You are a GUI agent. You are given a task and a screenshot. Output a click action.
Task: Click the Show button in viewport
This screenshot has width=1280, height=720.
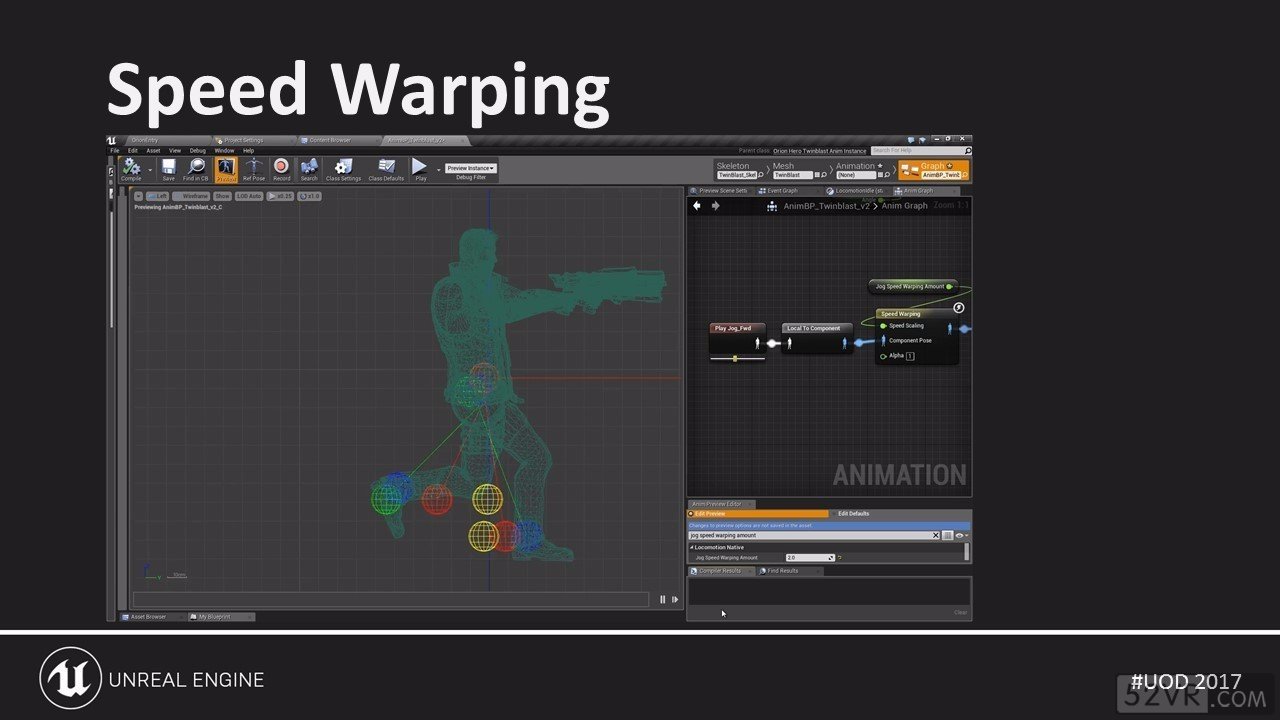222,196
